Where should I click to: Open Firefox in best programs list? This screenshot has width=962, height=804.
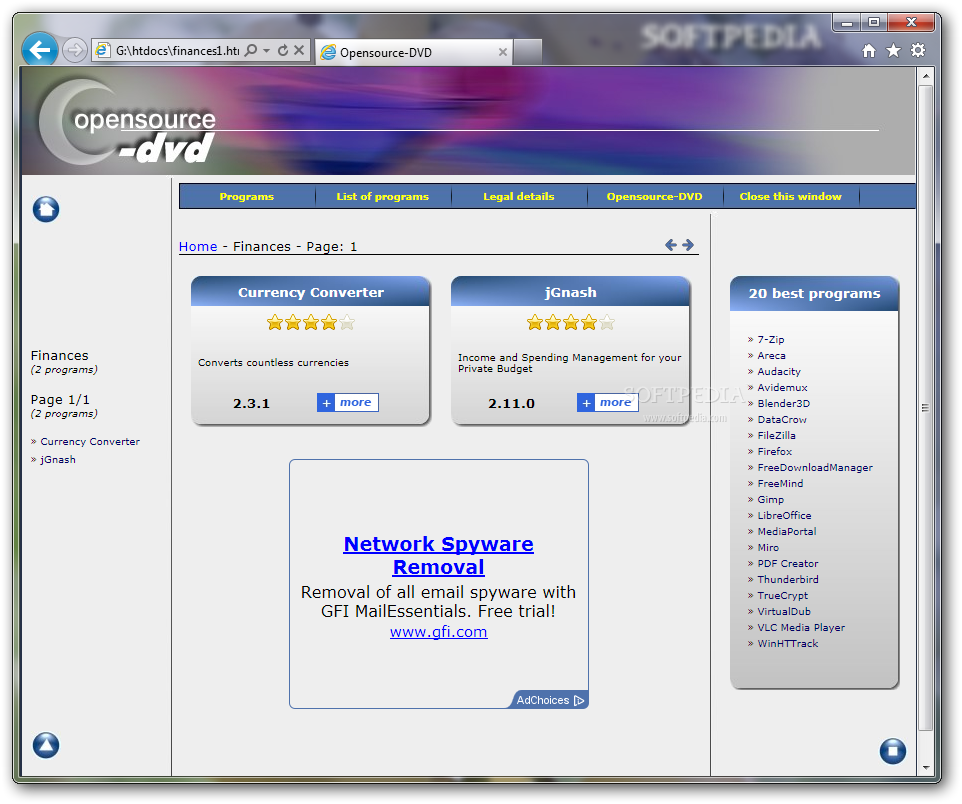[x=774, y=451]
